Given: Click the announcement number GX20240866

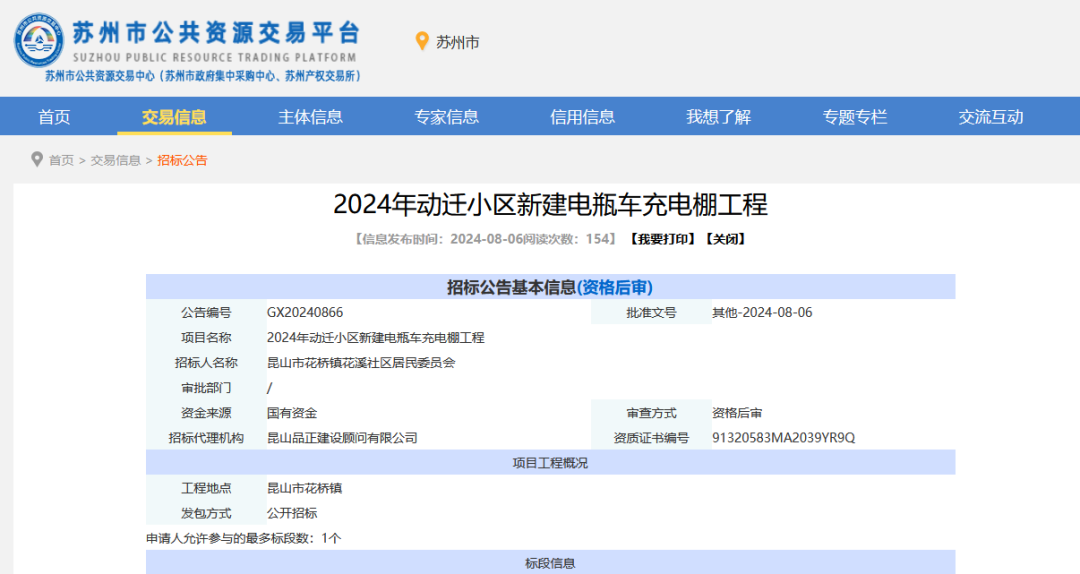Looking at the screenshot, I should click(305, 313).
